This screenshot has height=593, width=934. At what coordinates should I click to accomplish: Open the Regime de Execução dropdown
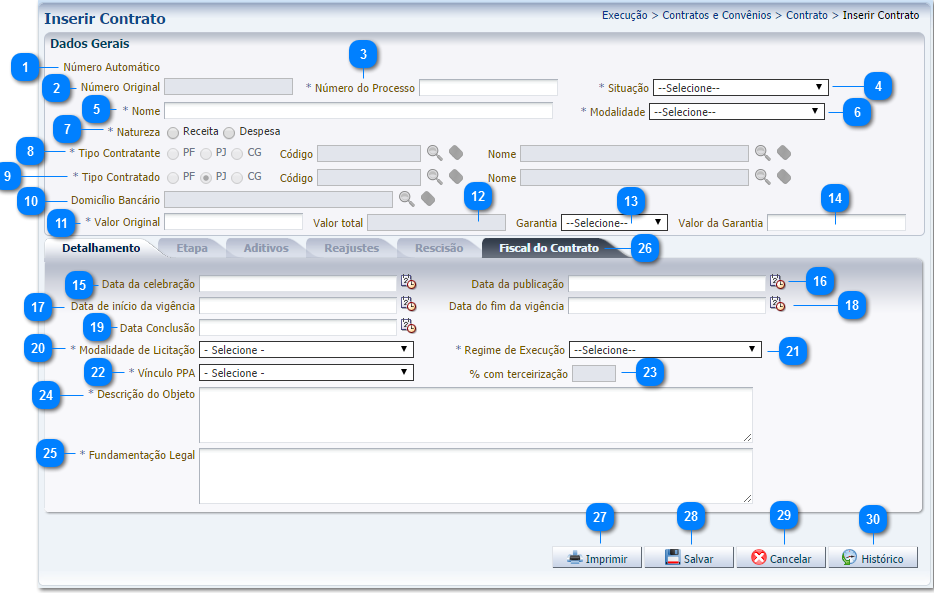pos(665,350)
